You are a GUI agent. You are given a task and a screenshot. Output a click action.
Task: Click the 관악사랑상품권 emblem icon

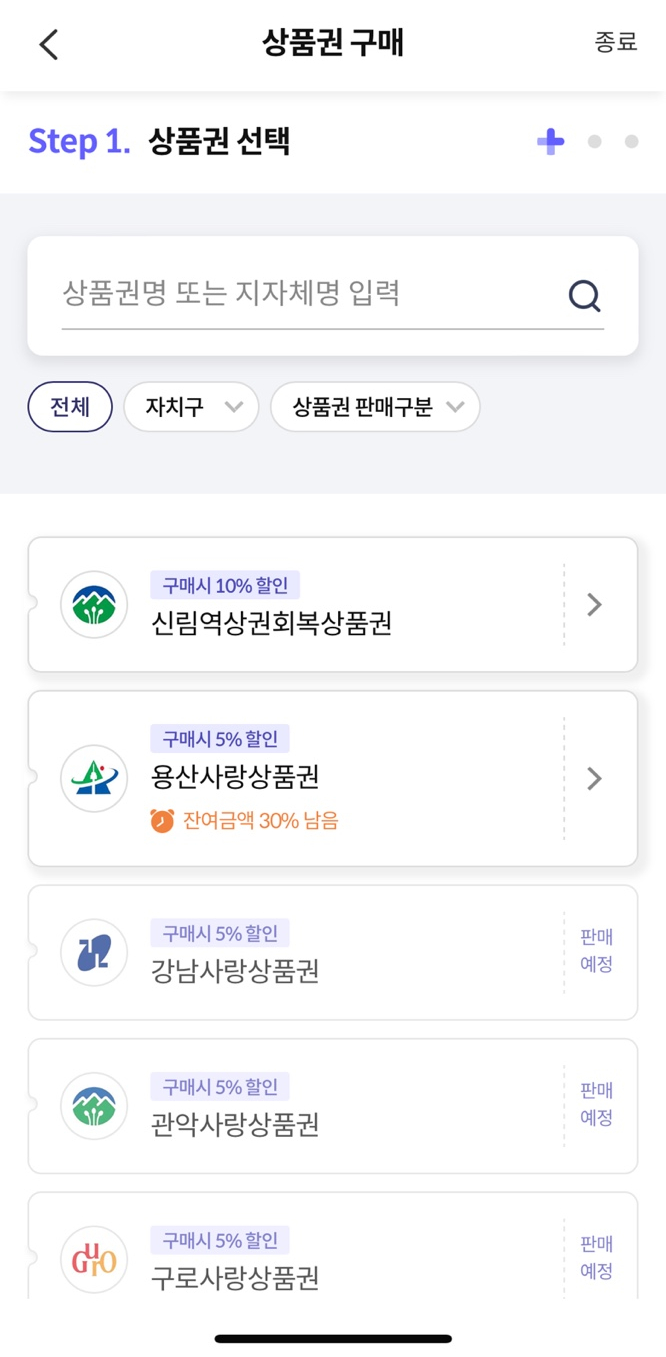[93, 1106]
